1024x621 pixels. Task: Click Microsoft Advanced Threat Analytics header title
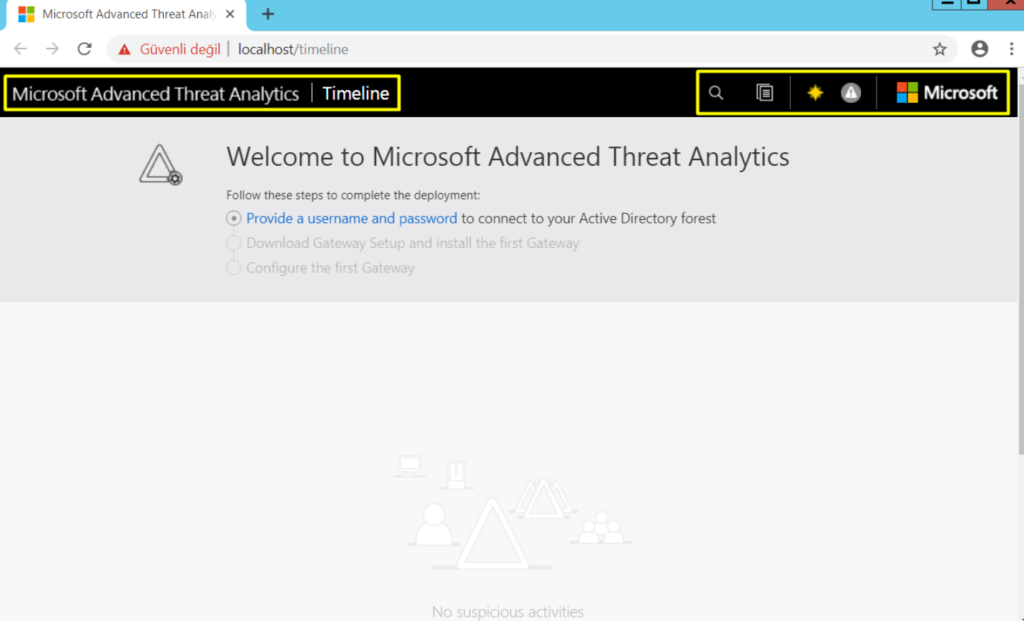tap(155, 94)
